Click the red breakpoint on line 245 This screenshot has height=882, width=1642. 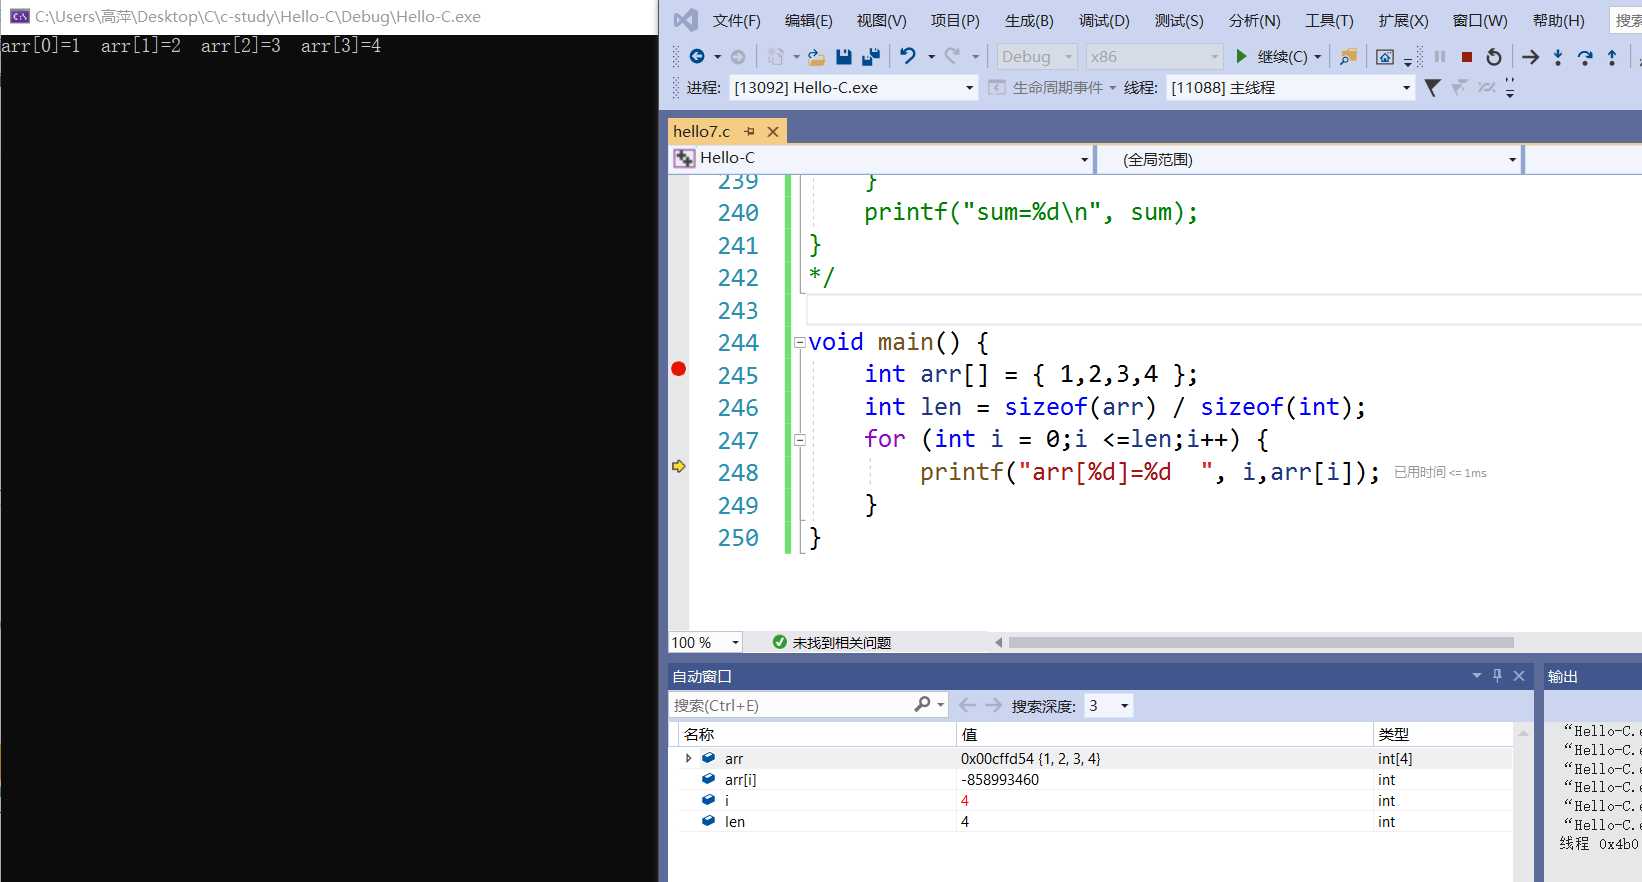[678, 369]
